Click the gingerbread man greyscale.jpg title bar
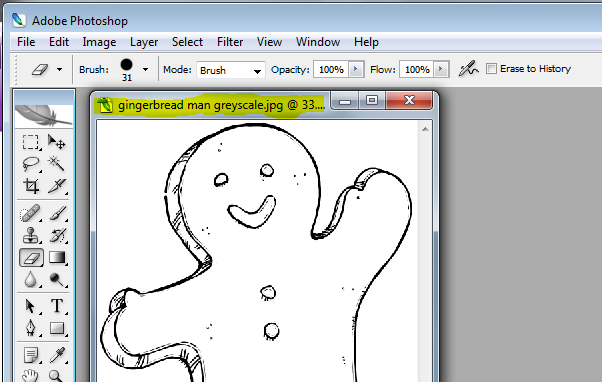Image resolution: width=602 pixels, height=382 pixels. [222, 105]
